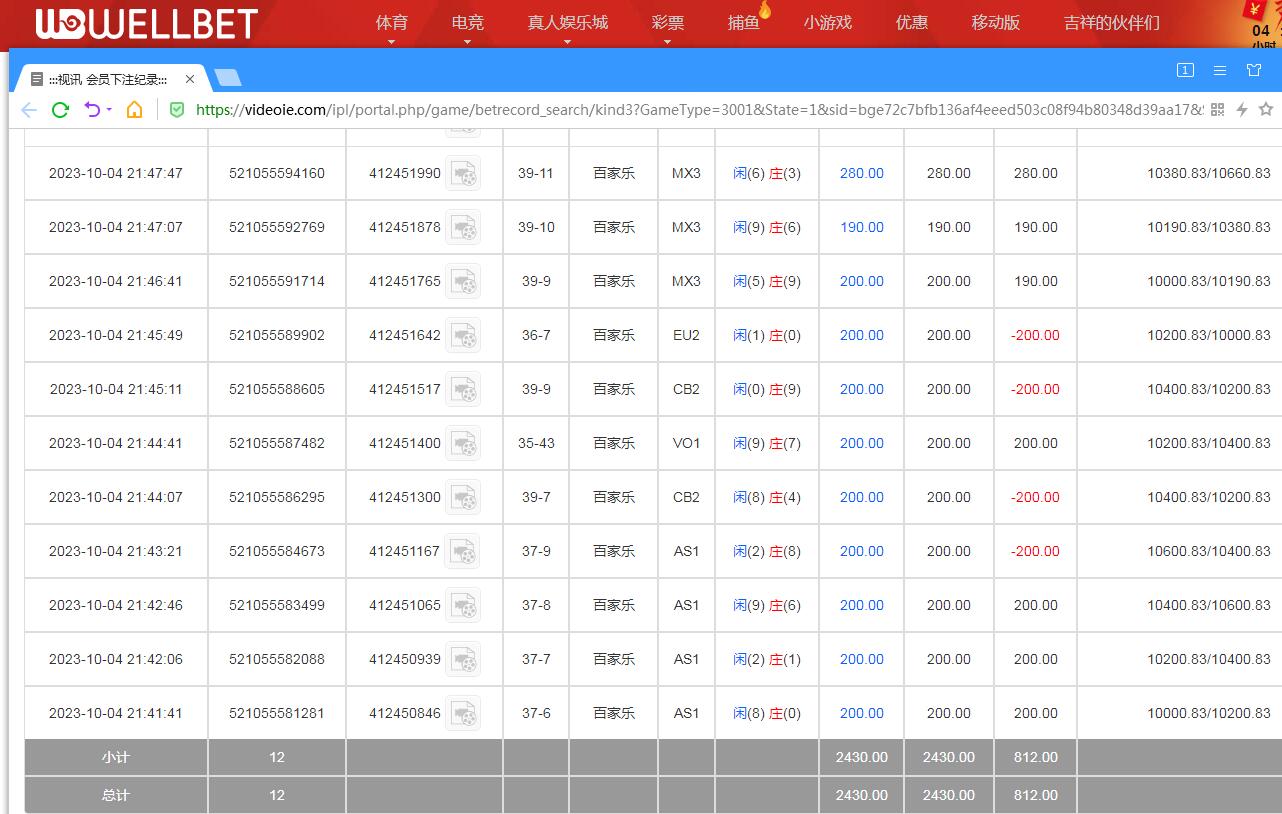The height and width of the screenshot is (814, 1282).
Task: Go back with the browser back arrow
Action: pyautogui.click(x=29, y=110)
